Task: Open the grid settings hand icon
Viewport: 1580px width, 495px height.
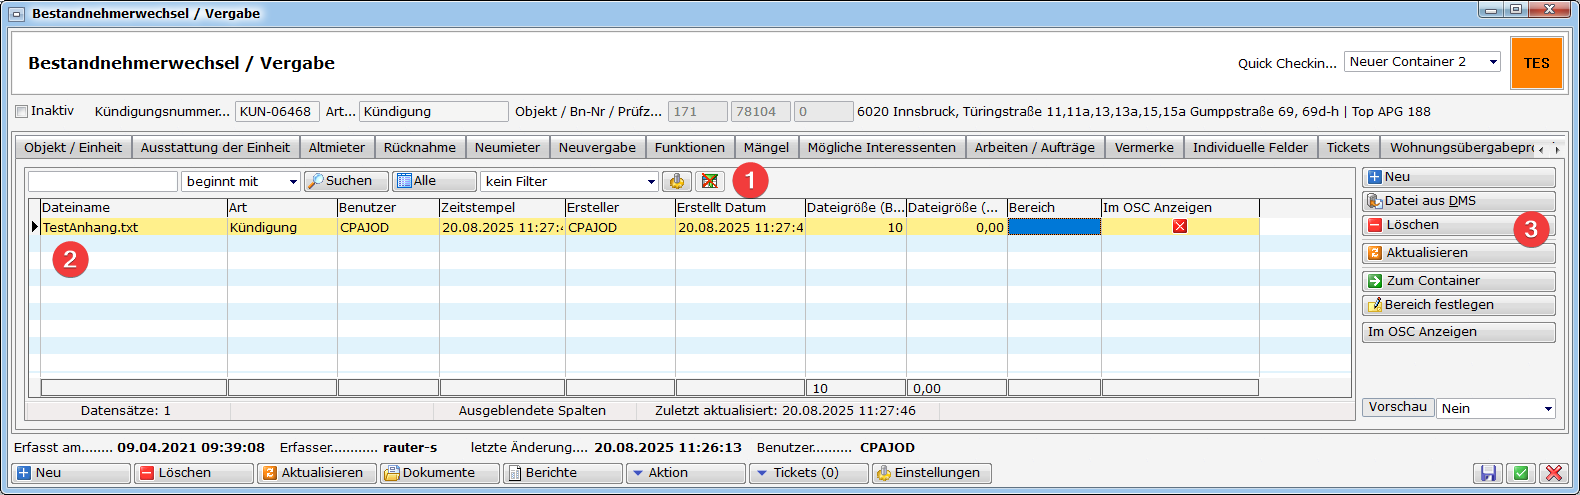Action: pyautogui.click(x=677, y=181)
